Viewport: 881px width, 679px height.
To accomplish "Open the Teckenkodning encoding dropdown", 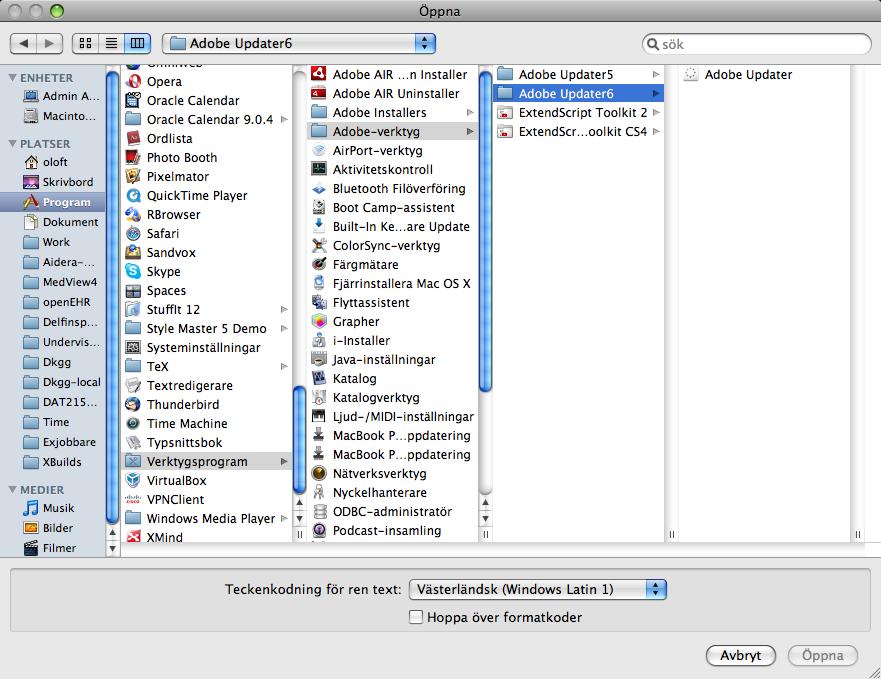I will pyautogui.click(x=538, y=589).
